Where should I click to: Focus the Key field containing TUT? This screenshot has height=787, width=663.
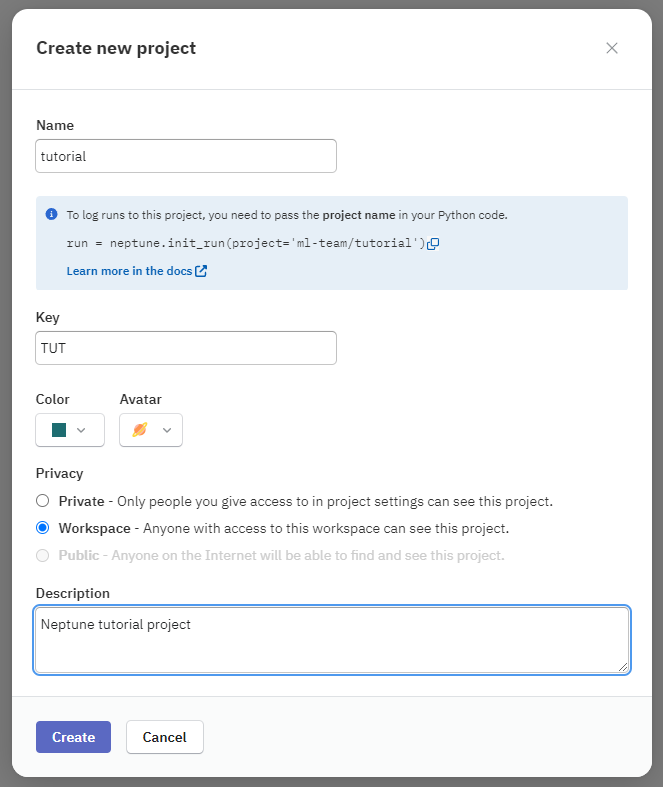coord(186,348)
